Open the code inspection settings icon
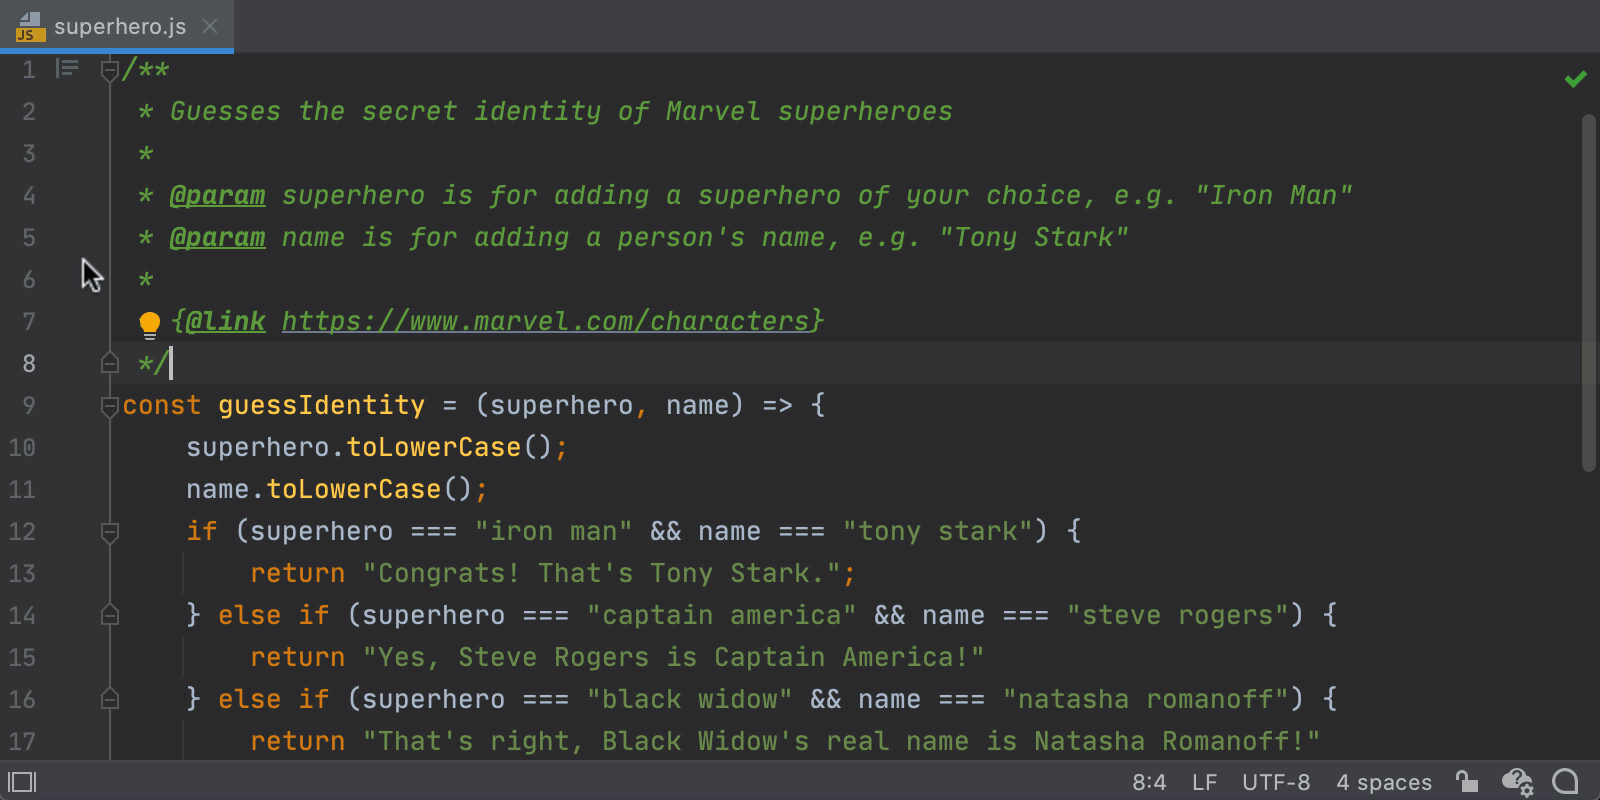This screenshot has width=1600, height=800. [x=1517, y=782]
